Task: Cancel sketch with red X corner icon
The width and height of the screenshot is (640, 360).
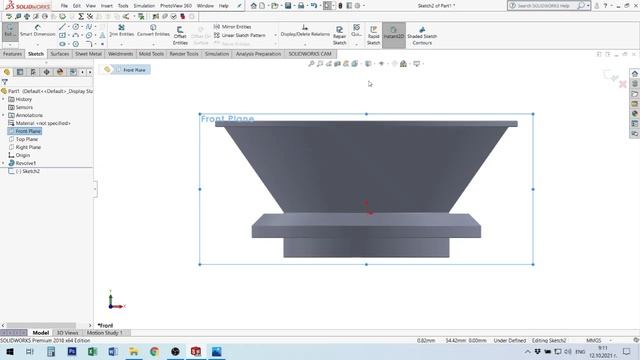Action: coord(622,84)
